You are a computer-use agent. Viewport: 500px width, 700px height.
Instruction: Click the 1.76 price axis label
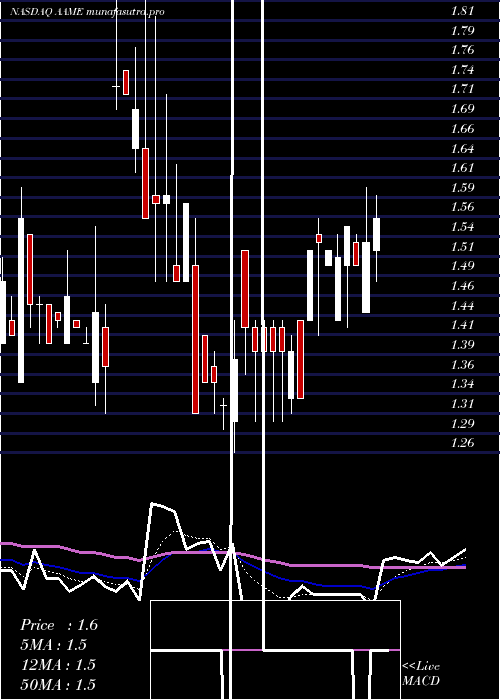click(x=462, y=50)
